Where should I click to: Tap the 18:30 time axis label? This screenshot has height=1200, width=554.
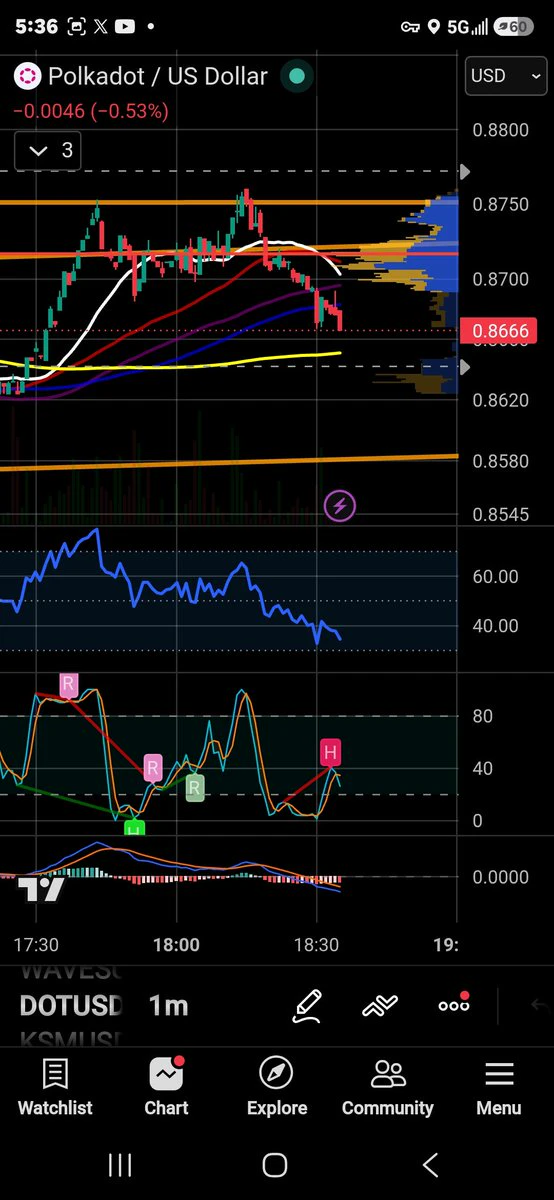pyautogui.click(x=316, y=945)
